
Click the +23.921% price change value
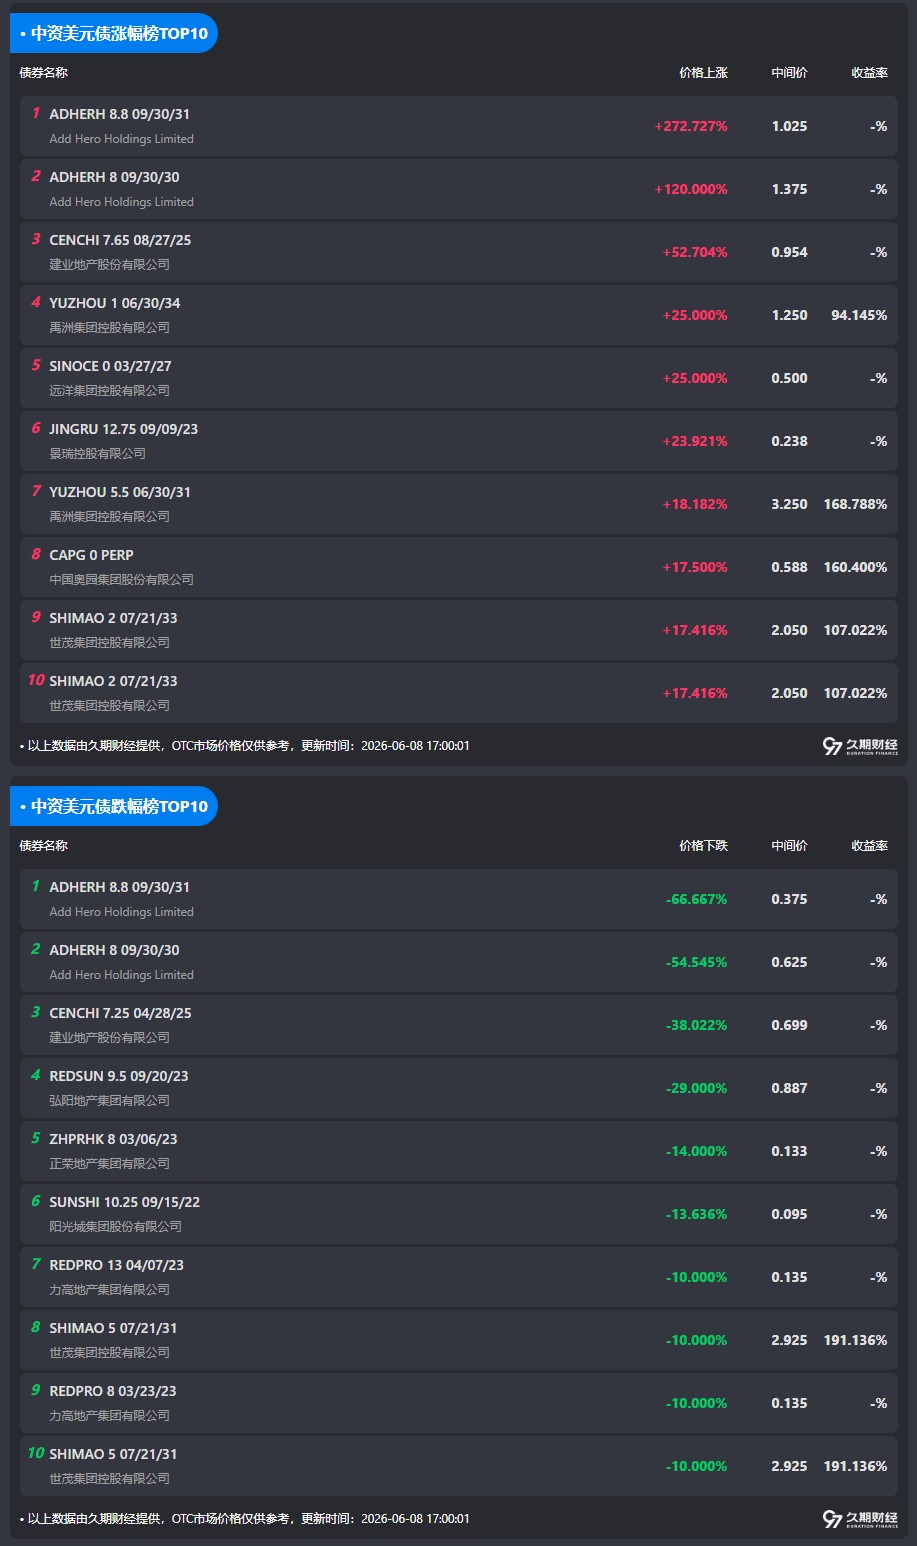pos(695,441)
